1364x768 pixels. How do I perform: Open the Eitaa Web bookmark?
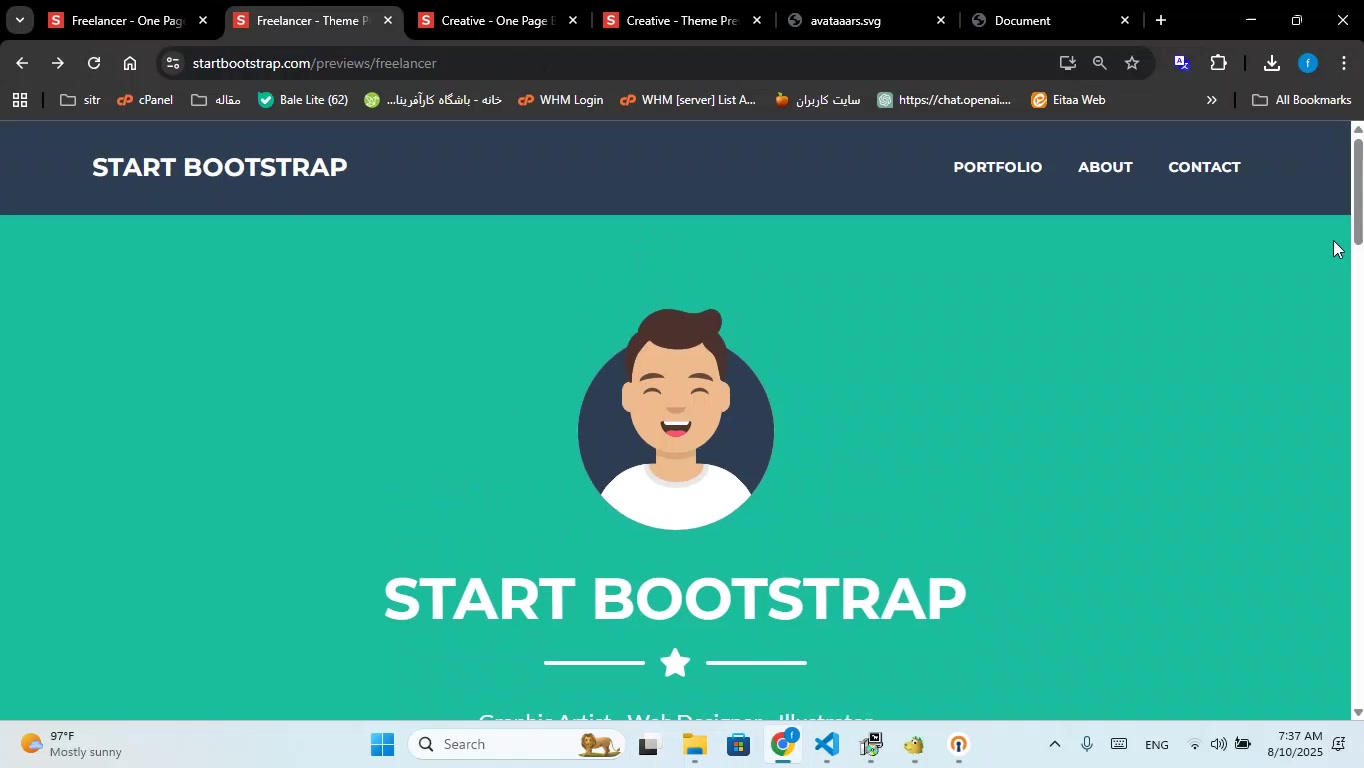pos(1068,100)
